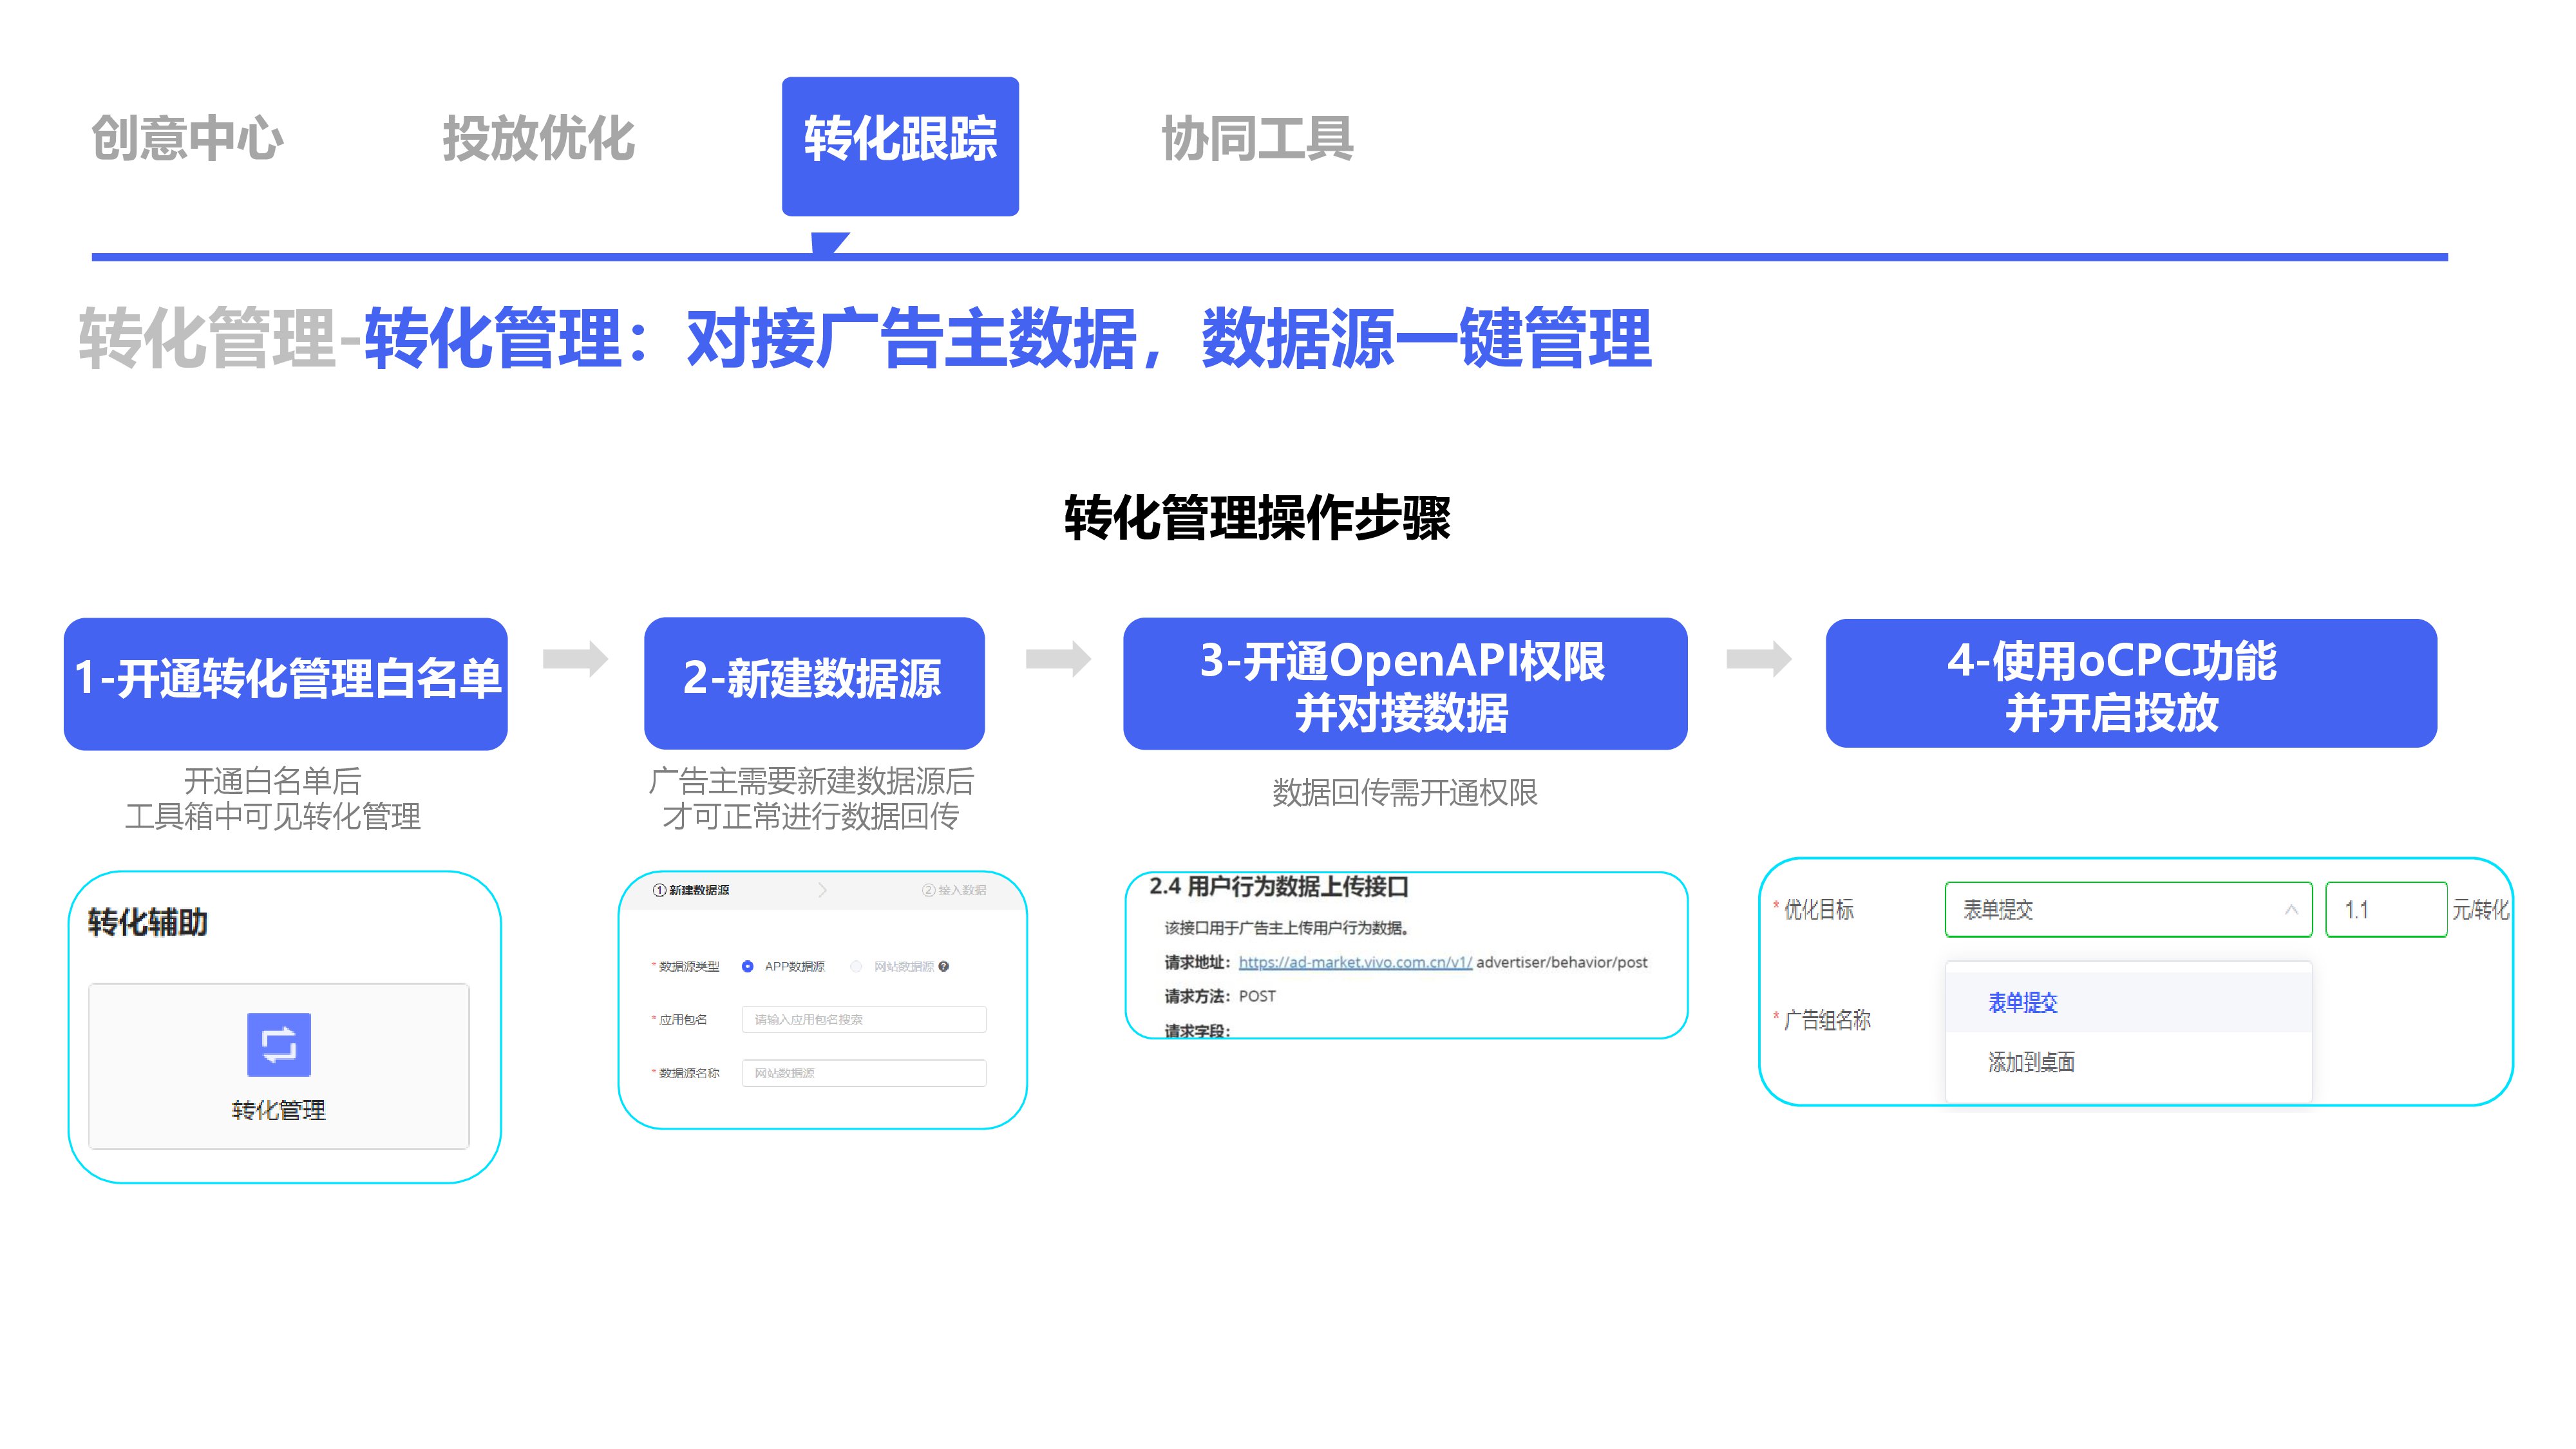Click the step 2 接入数据 indicator

[954, 890]
